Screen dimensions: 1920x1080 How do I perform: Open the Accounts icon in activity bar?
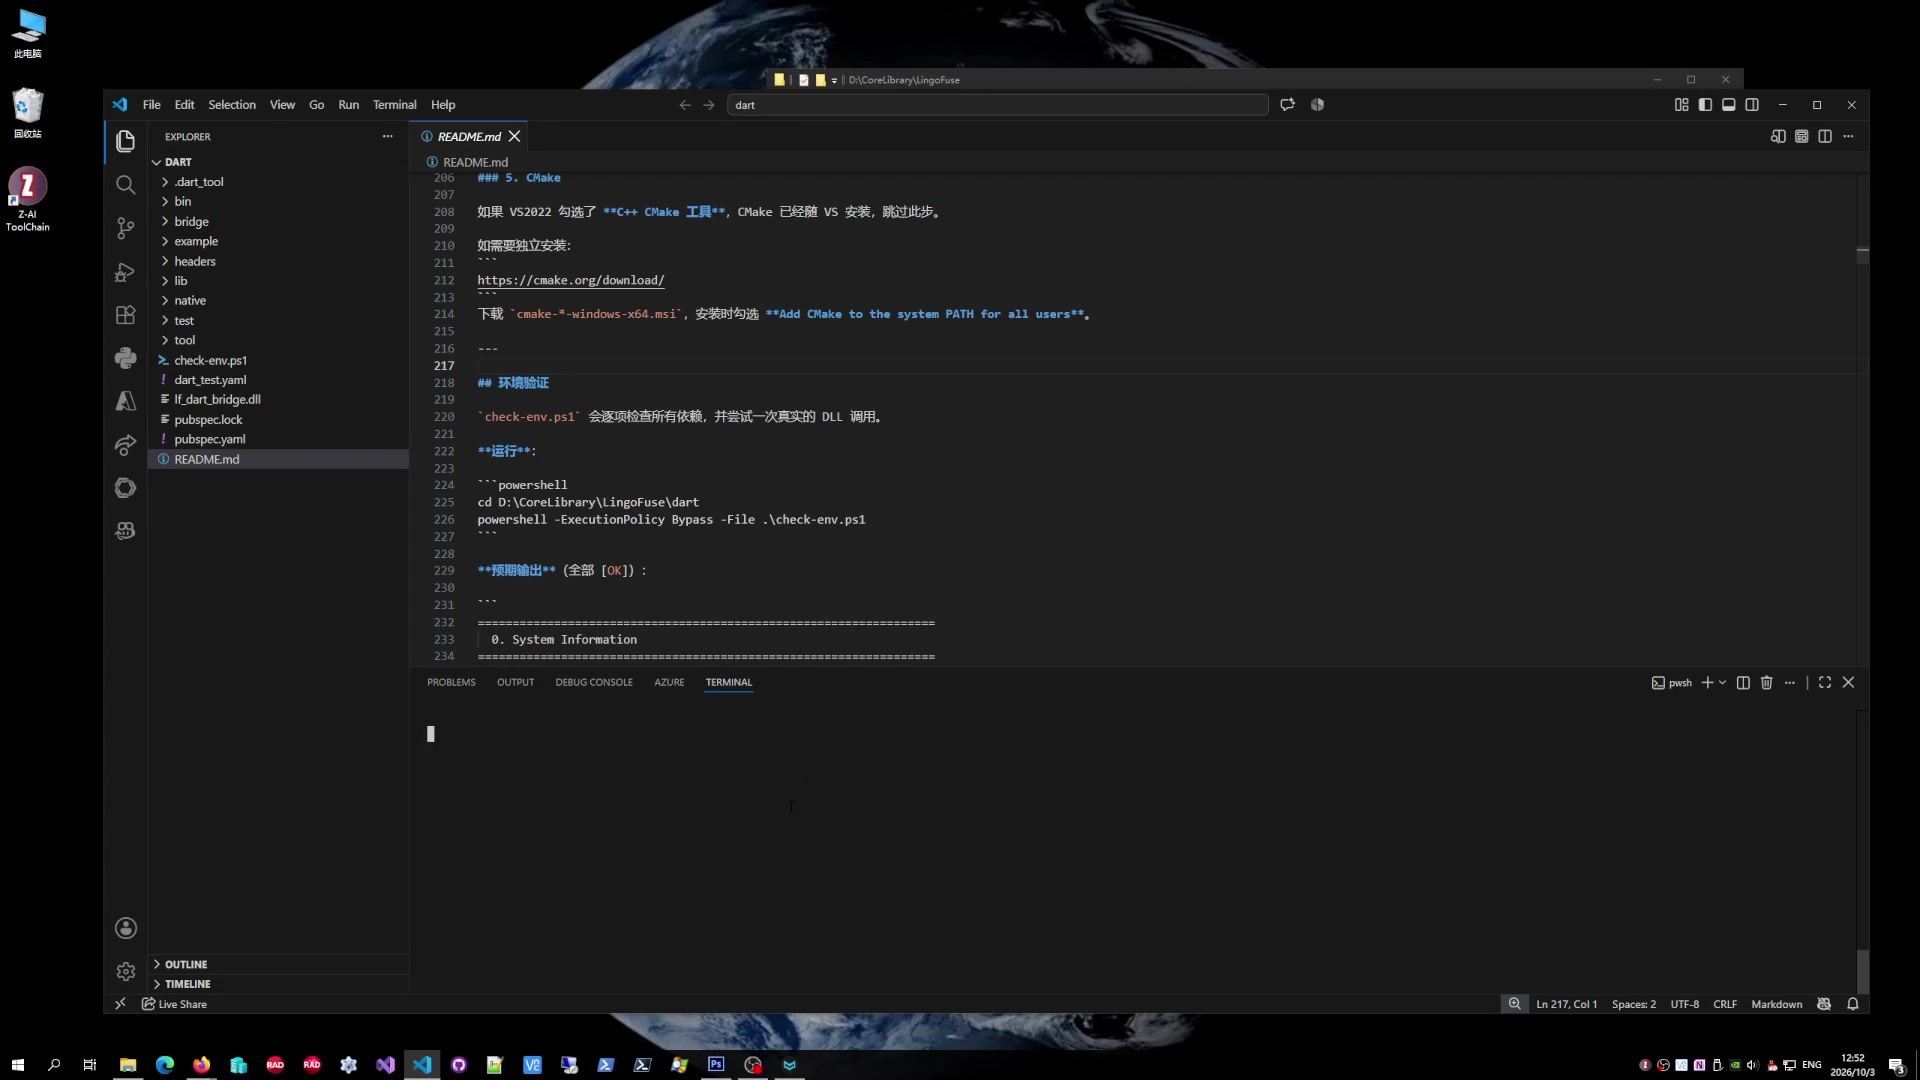[x=125, y=928]
